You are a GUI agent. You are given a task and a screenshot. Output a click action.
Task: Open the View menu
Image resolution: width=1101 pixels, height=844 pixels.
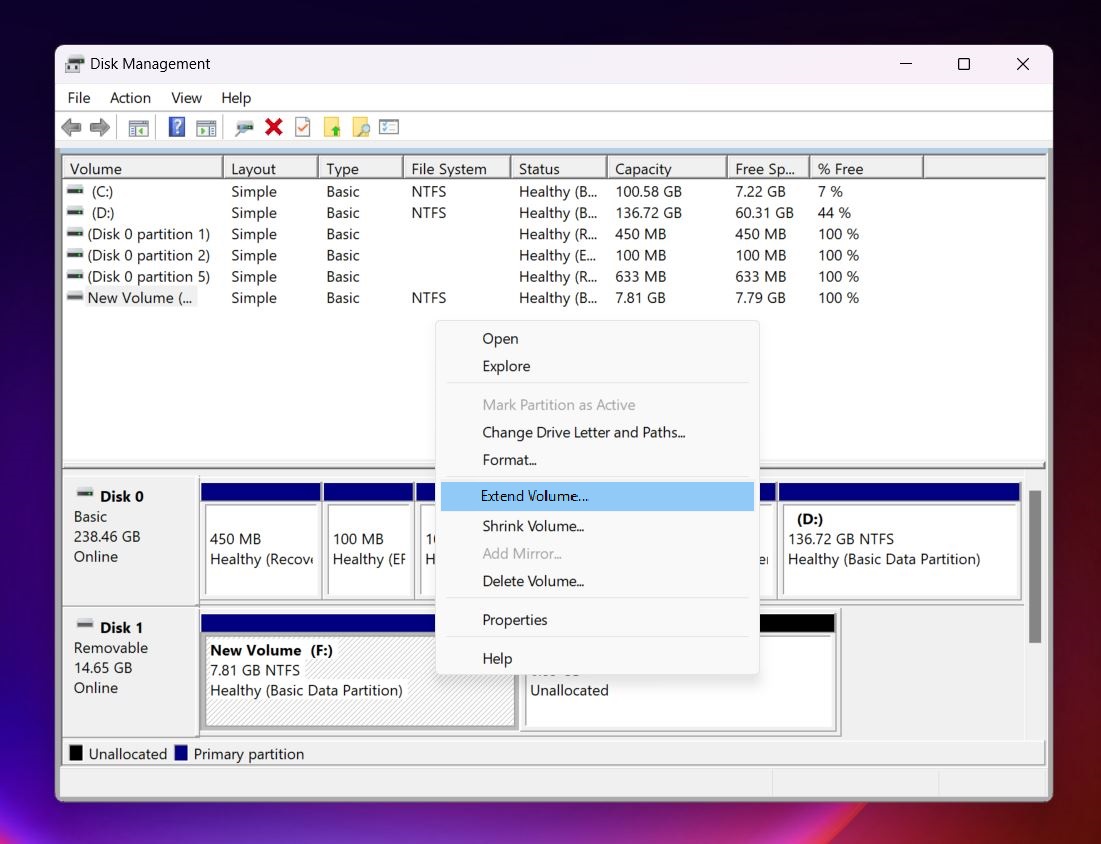click(186, 98)
